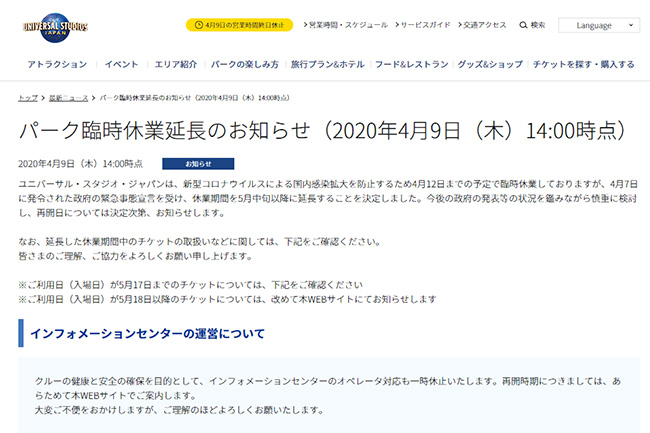This screenshot has height=433, width=650.
Task: Click the clock icon in yellow banner
Action: 195,25
